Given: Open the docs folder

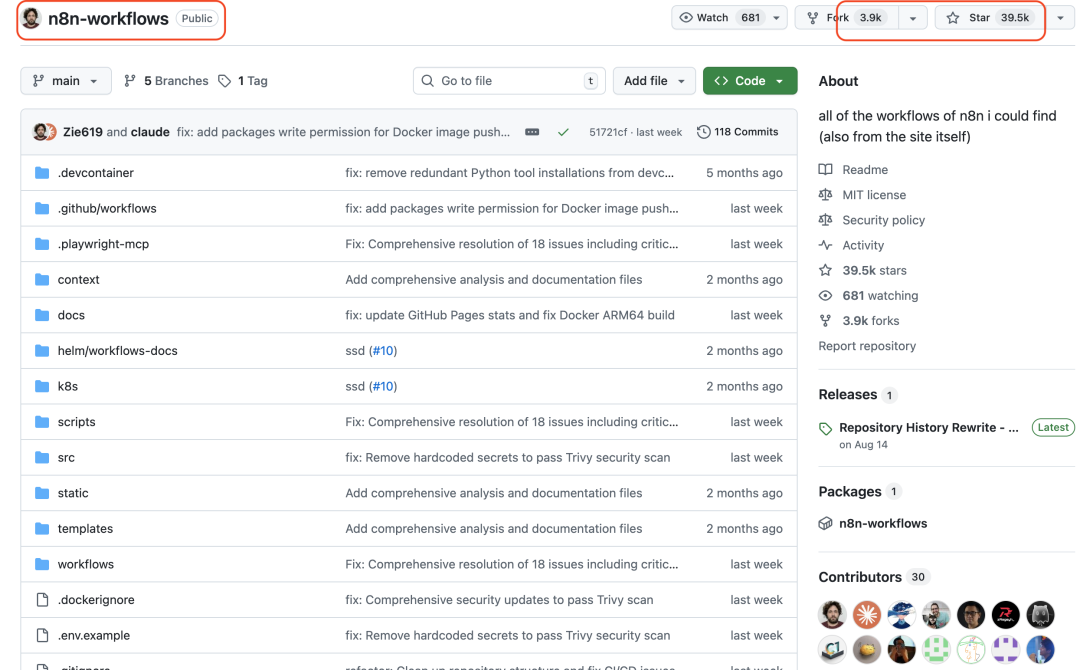Looking at the screenshot, I should (x=71, y=315).
